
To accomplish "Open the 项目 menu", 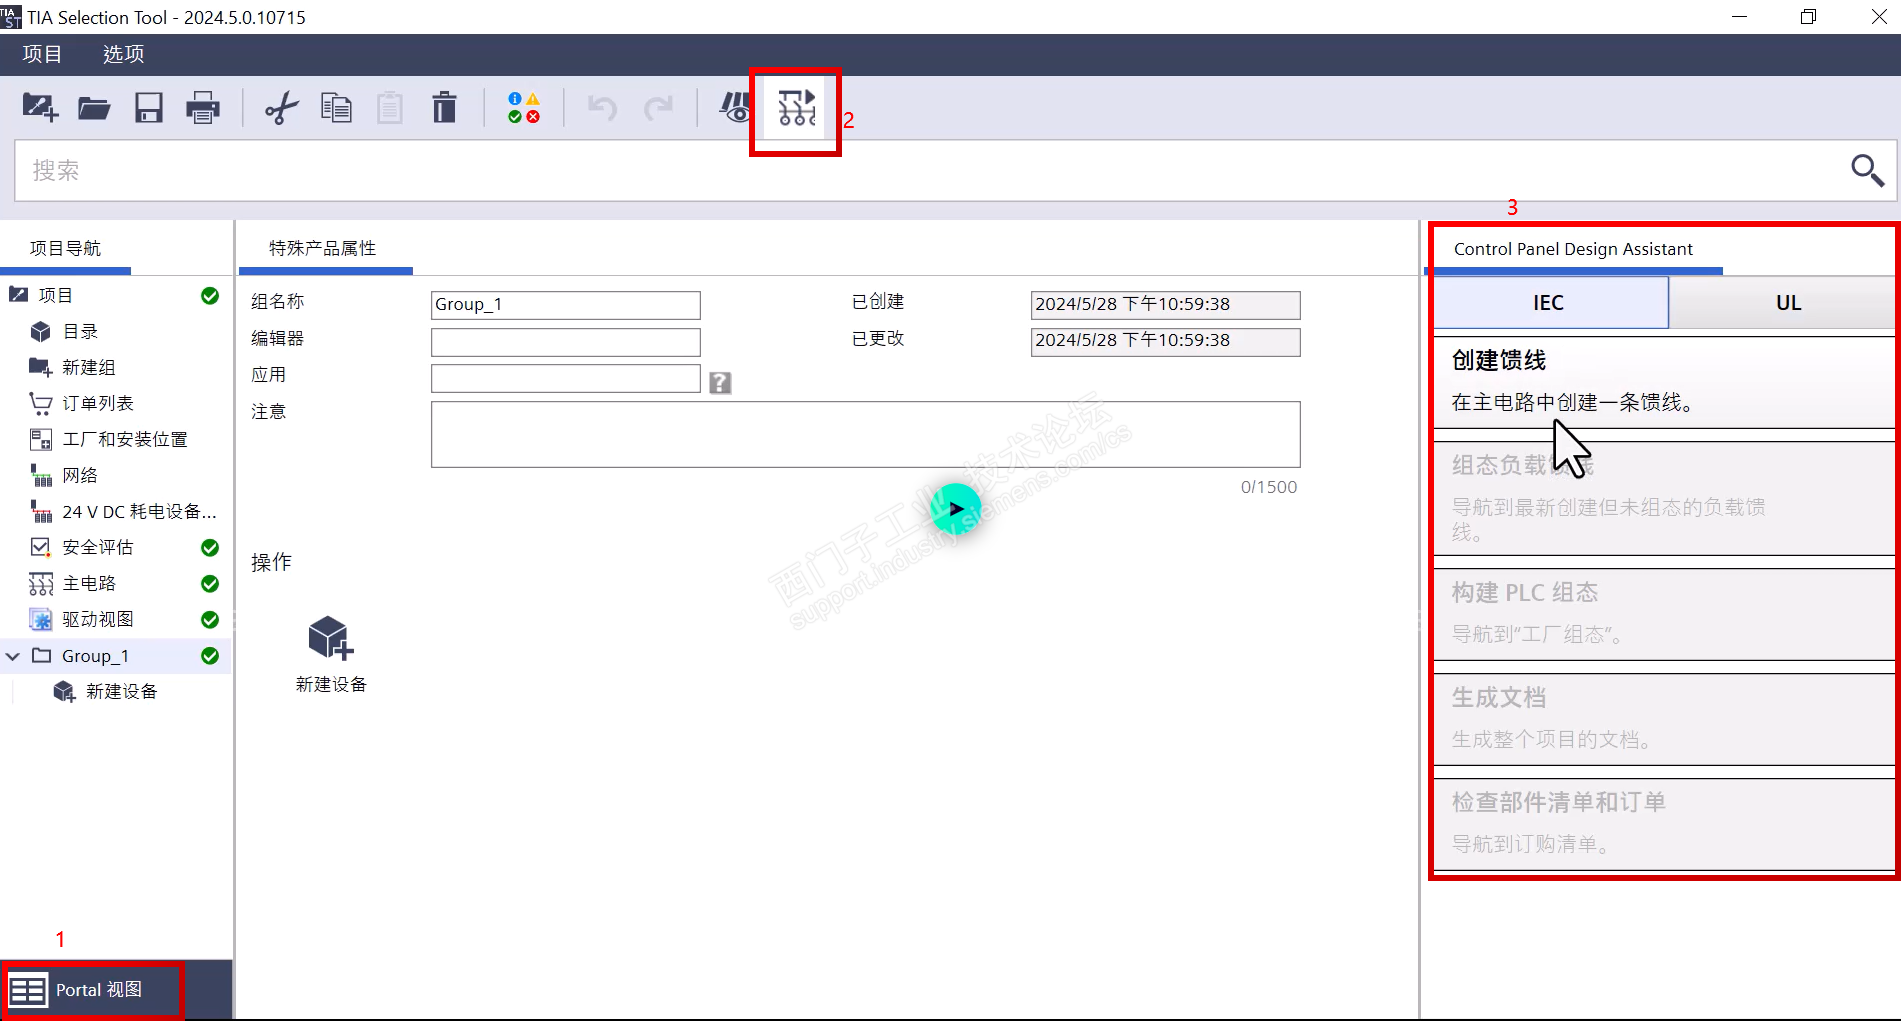I will (x=42, y=54).
